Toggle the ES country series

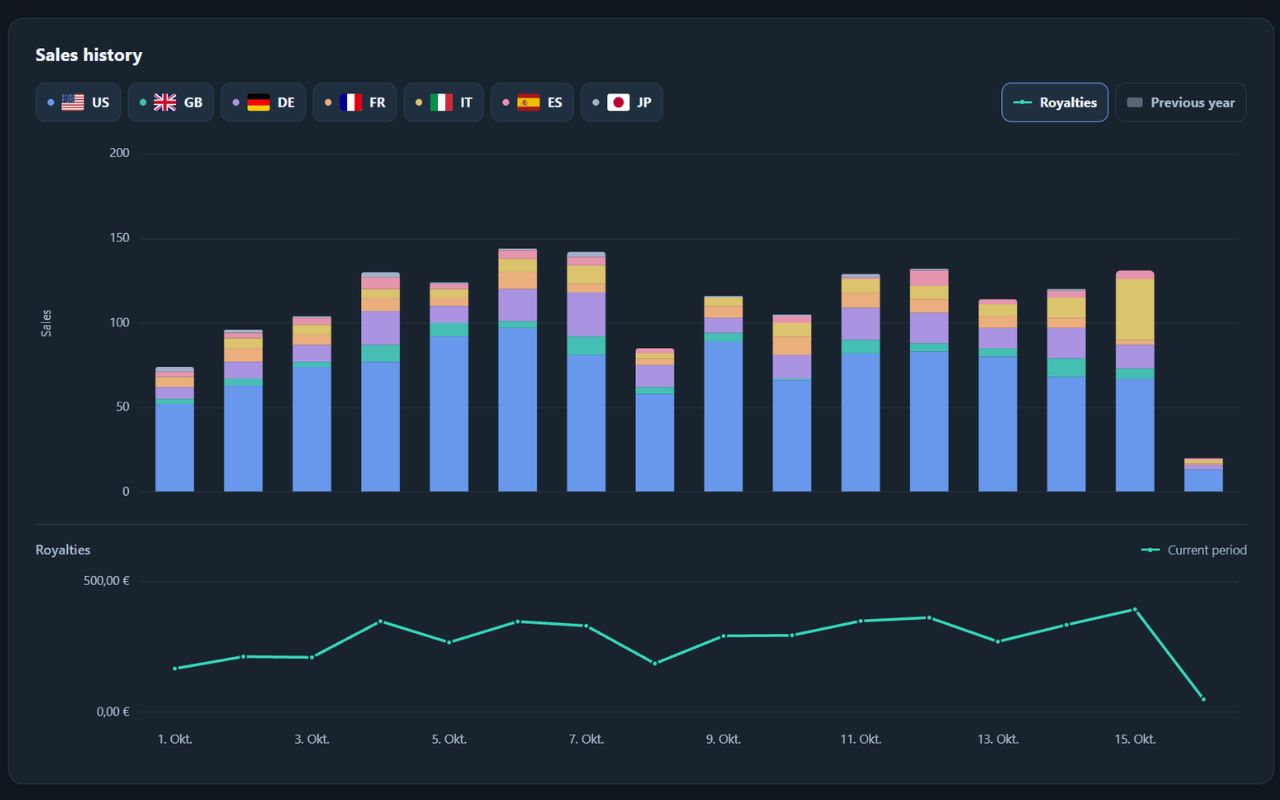coord(532,102)
